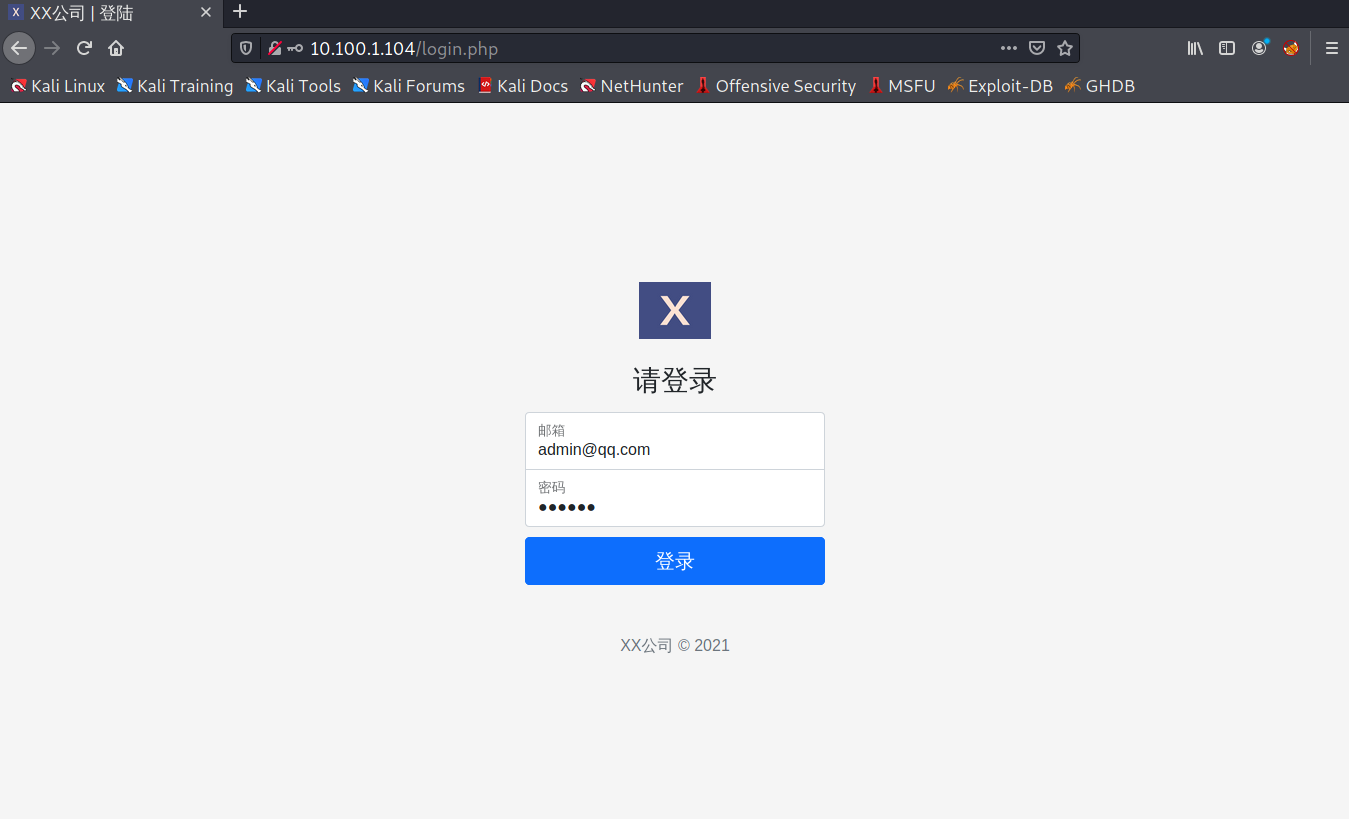Open page actions three-dot menu
This screenshot has height=819, width=1349.
pos(1008,48)
